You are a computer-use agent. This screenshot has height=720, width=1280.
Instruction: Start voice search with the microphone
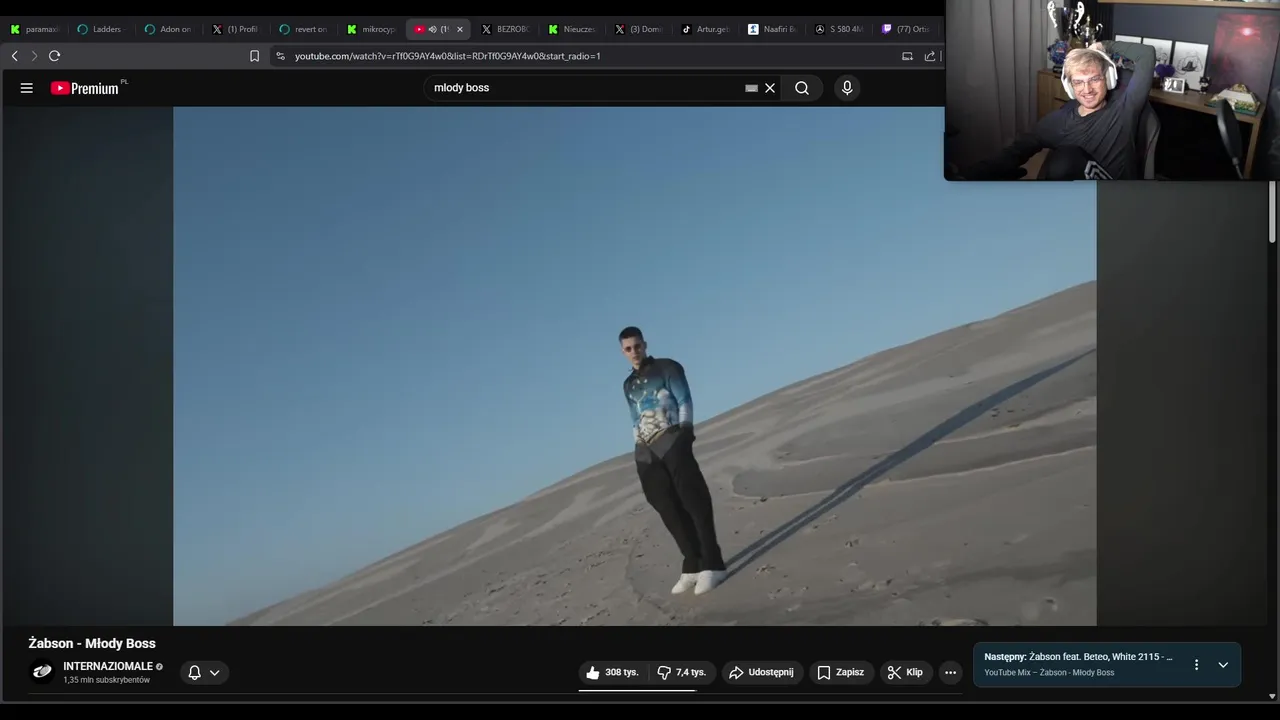[847, 88]
